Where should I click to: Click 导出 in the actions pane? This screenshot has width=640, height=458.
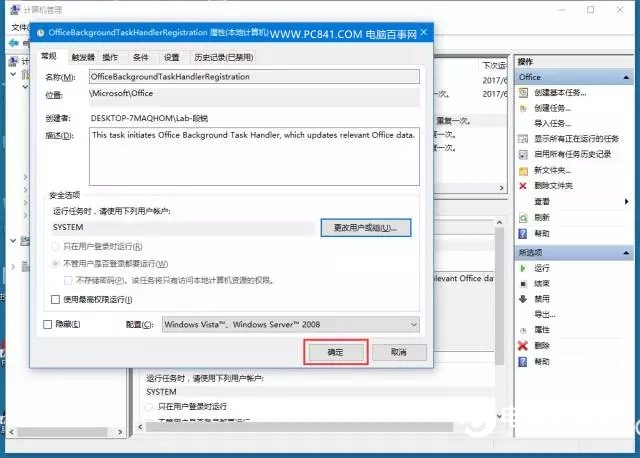point(544,314)
